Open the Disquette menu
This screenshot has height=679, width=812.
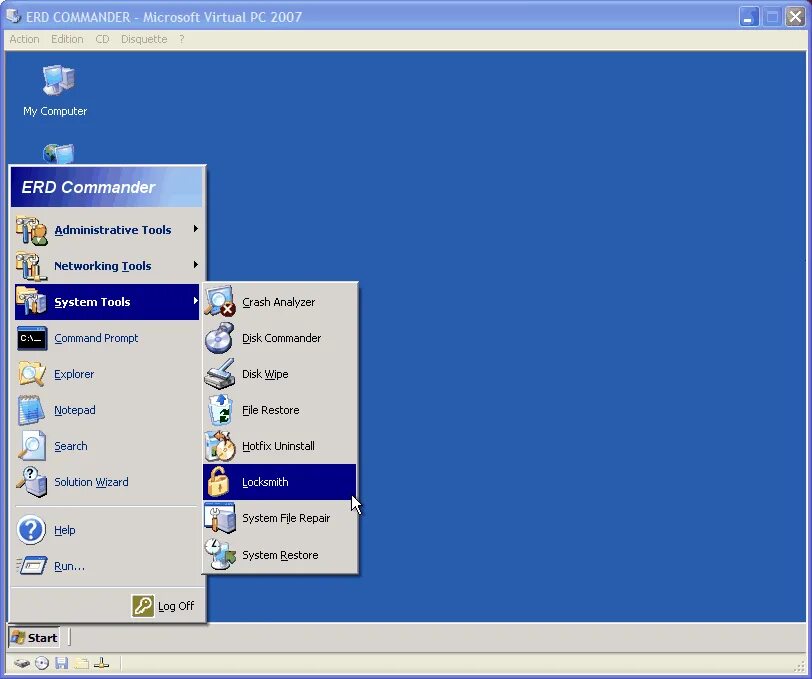coord(143,38)
